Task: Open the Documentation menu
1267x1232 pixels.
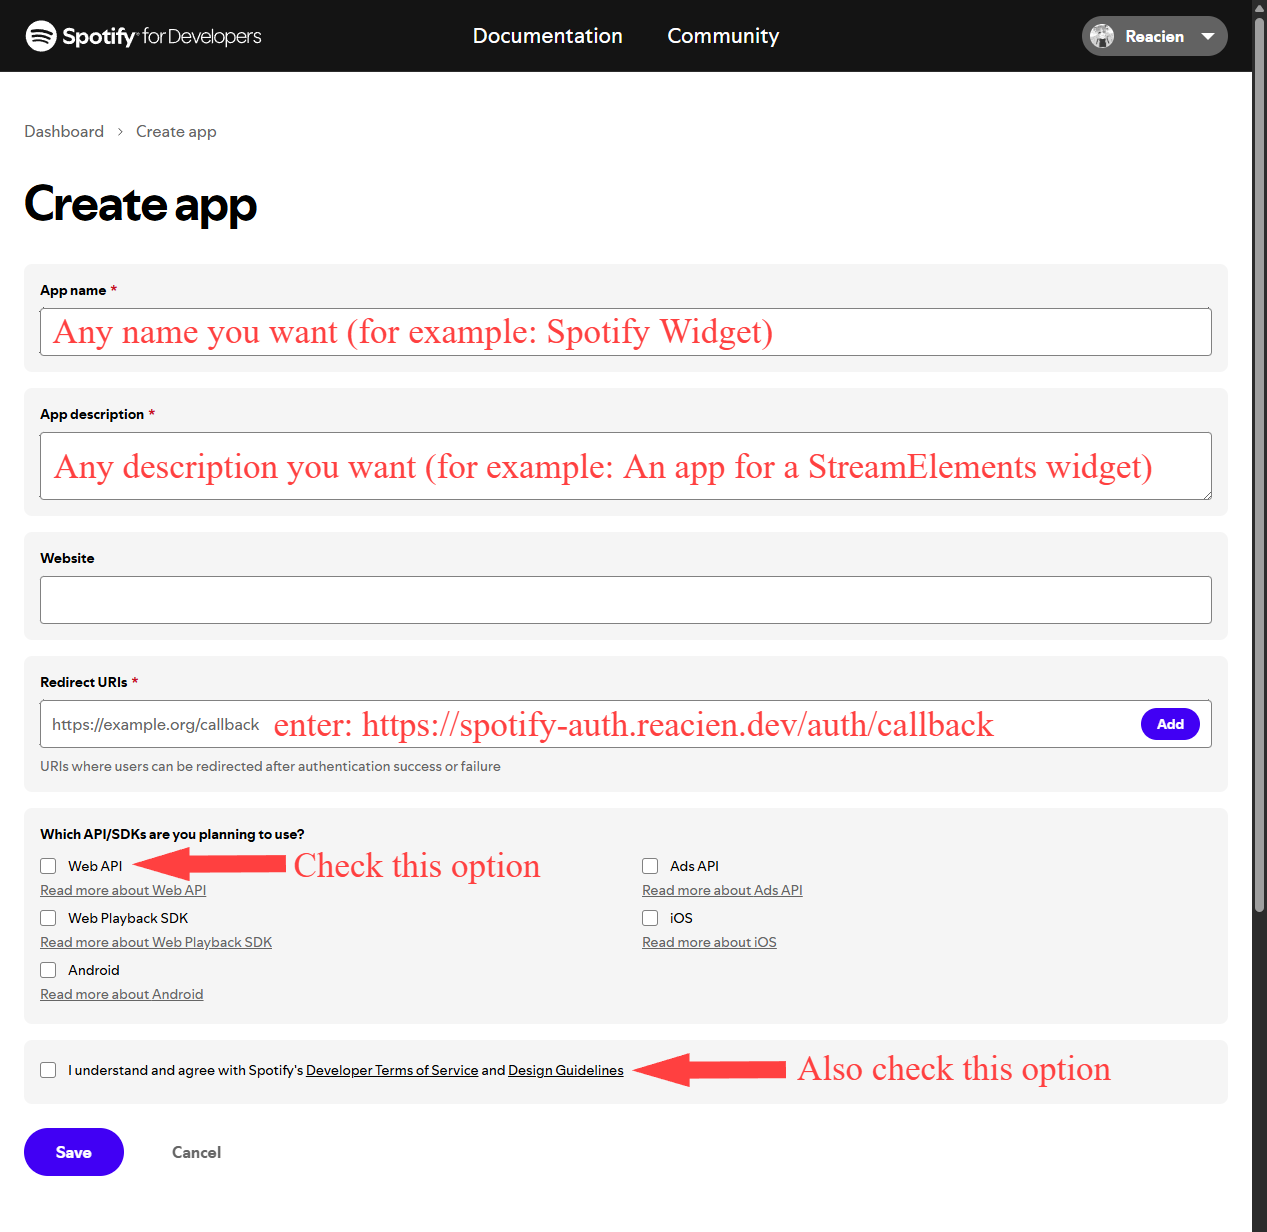Action: point(547,36)
